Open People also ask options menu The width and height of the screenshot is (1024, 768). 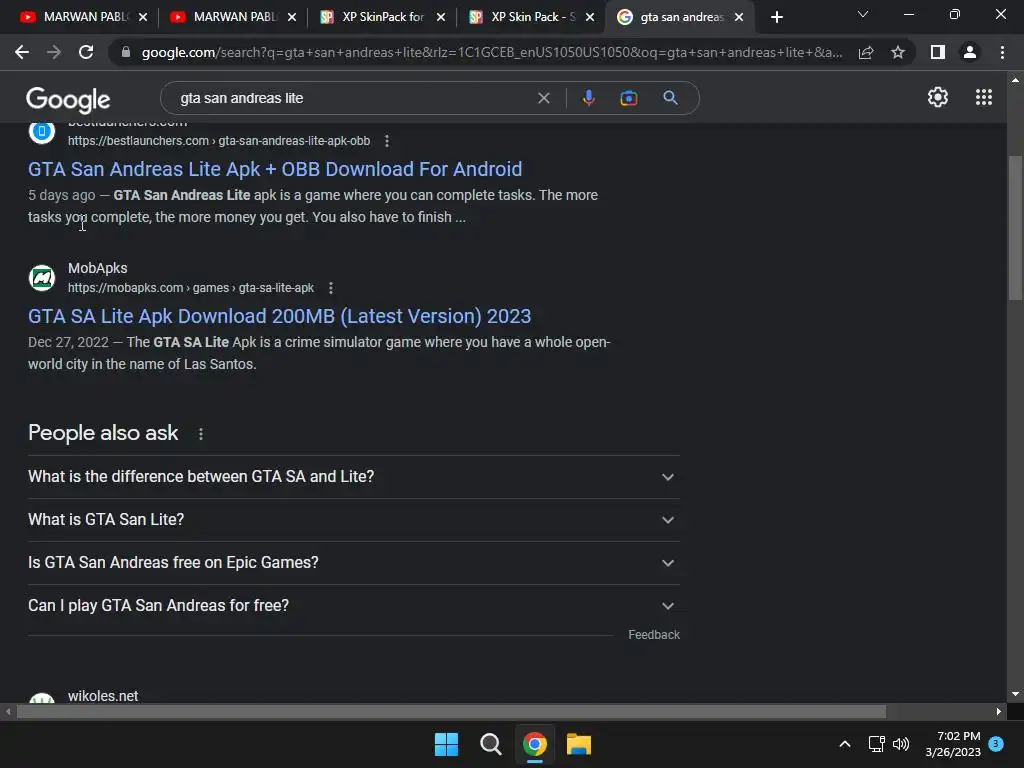pos(200,434)
